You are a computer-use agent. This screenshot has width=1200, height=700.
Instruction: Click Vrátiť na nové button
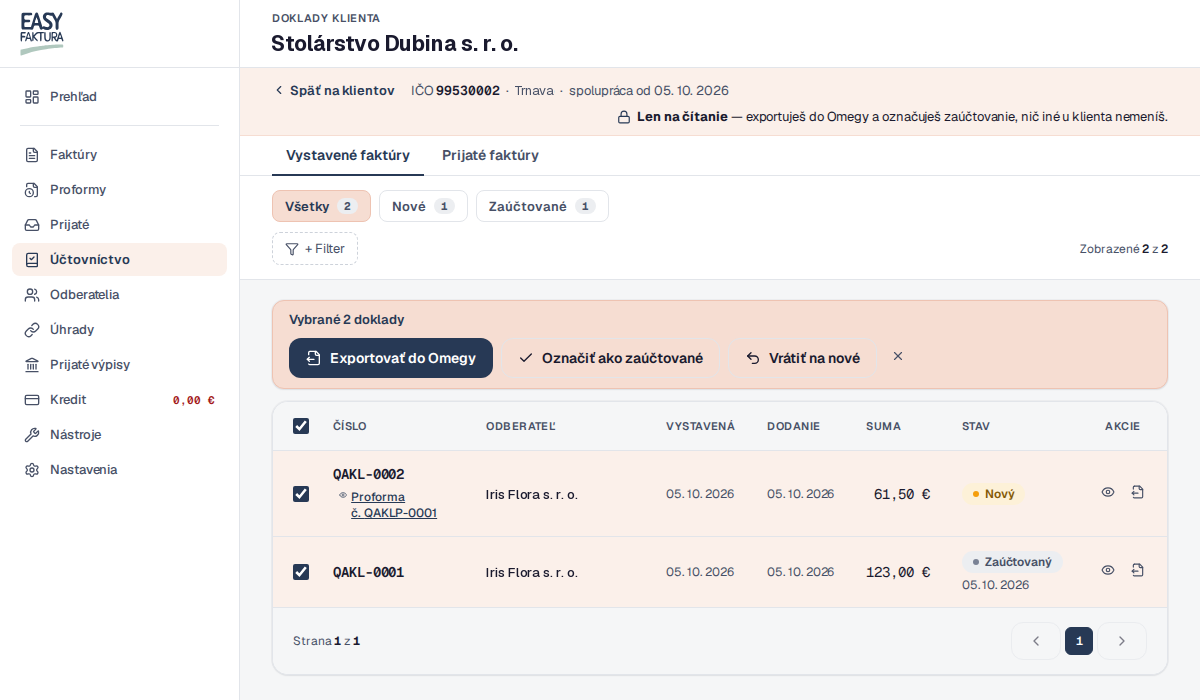803,358
